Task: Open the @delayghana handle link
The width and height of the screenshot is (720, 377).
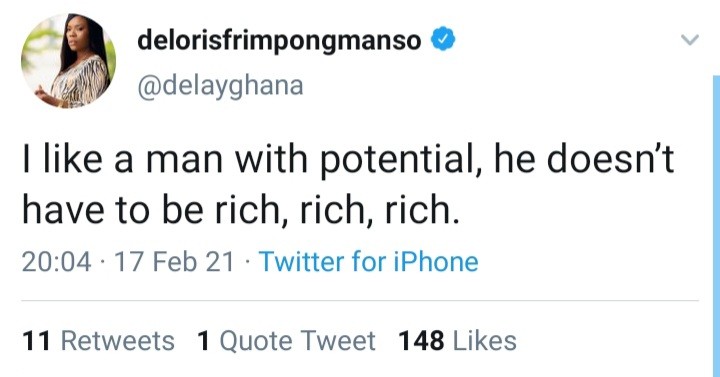Action: click(x=220, y=86)
